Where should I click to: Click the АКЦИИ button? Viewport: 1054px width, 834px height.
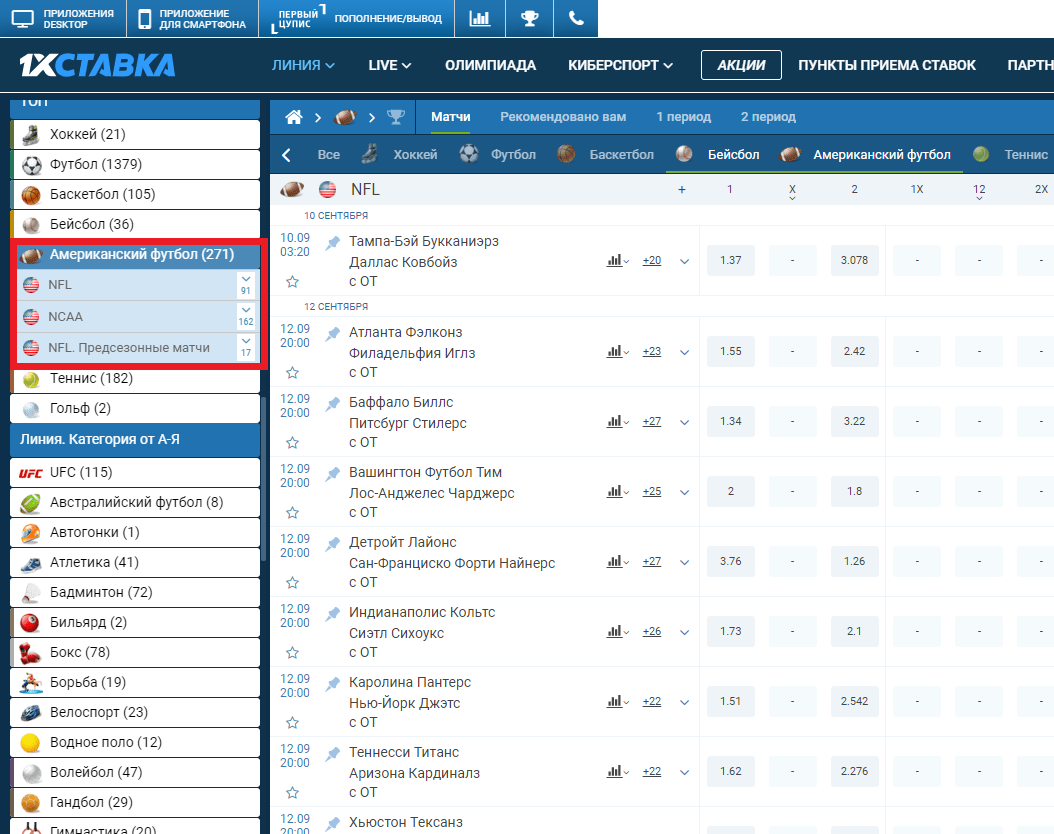741,65
